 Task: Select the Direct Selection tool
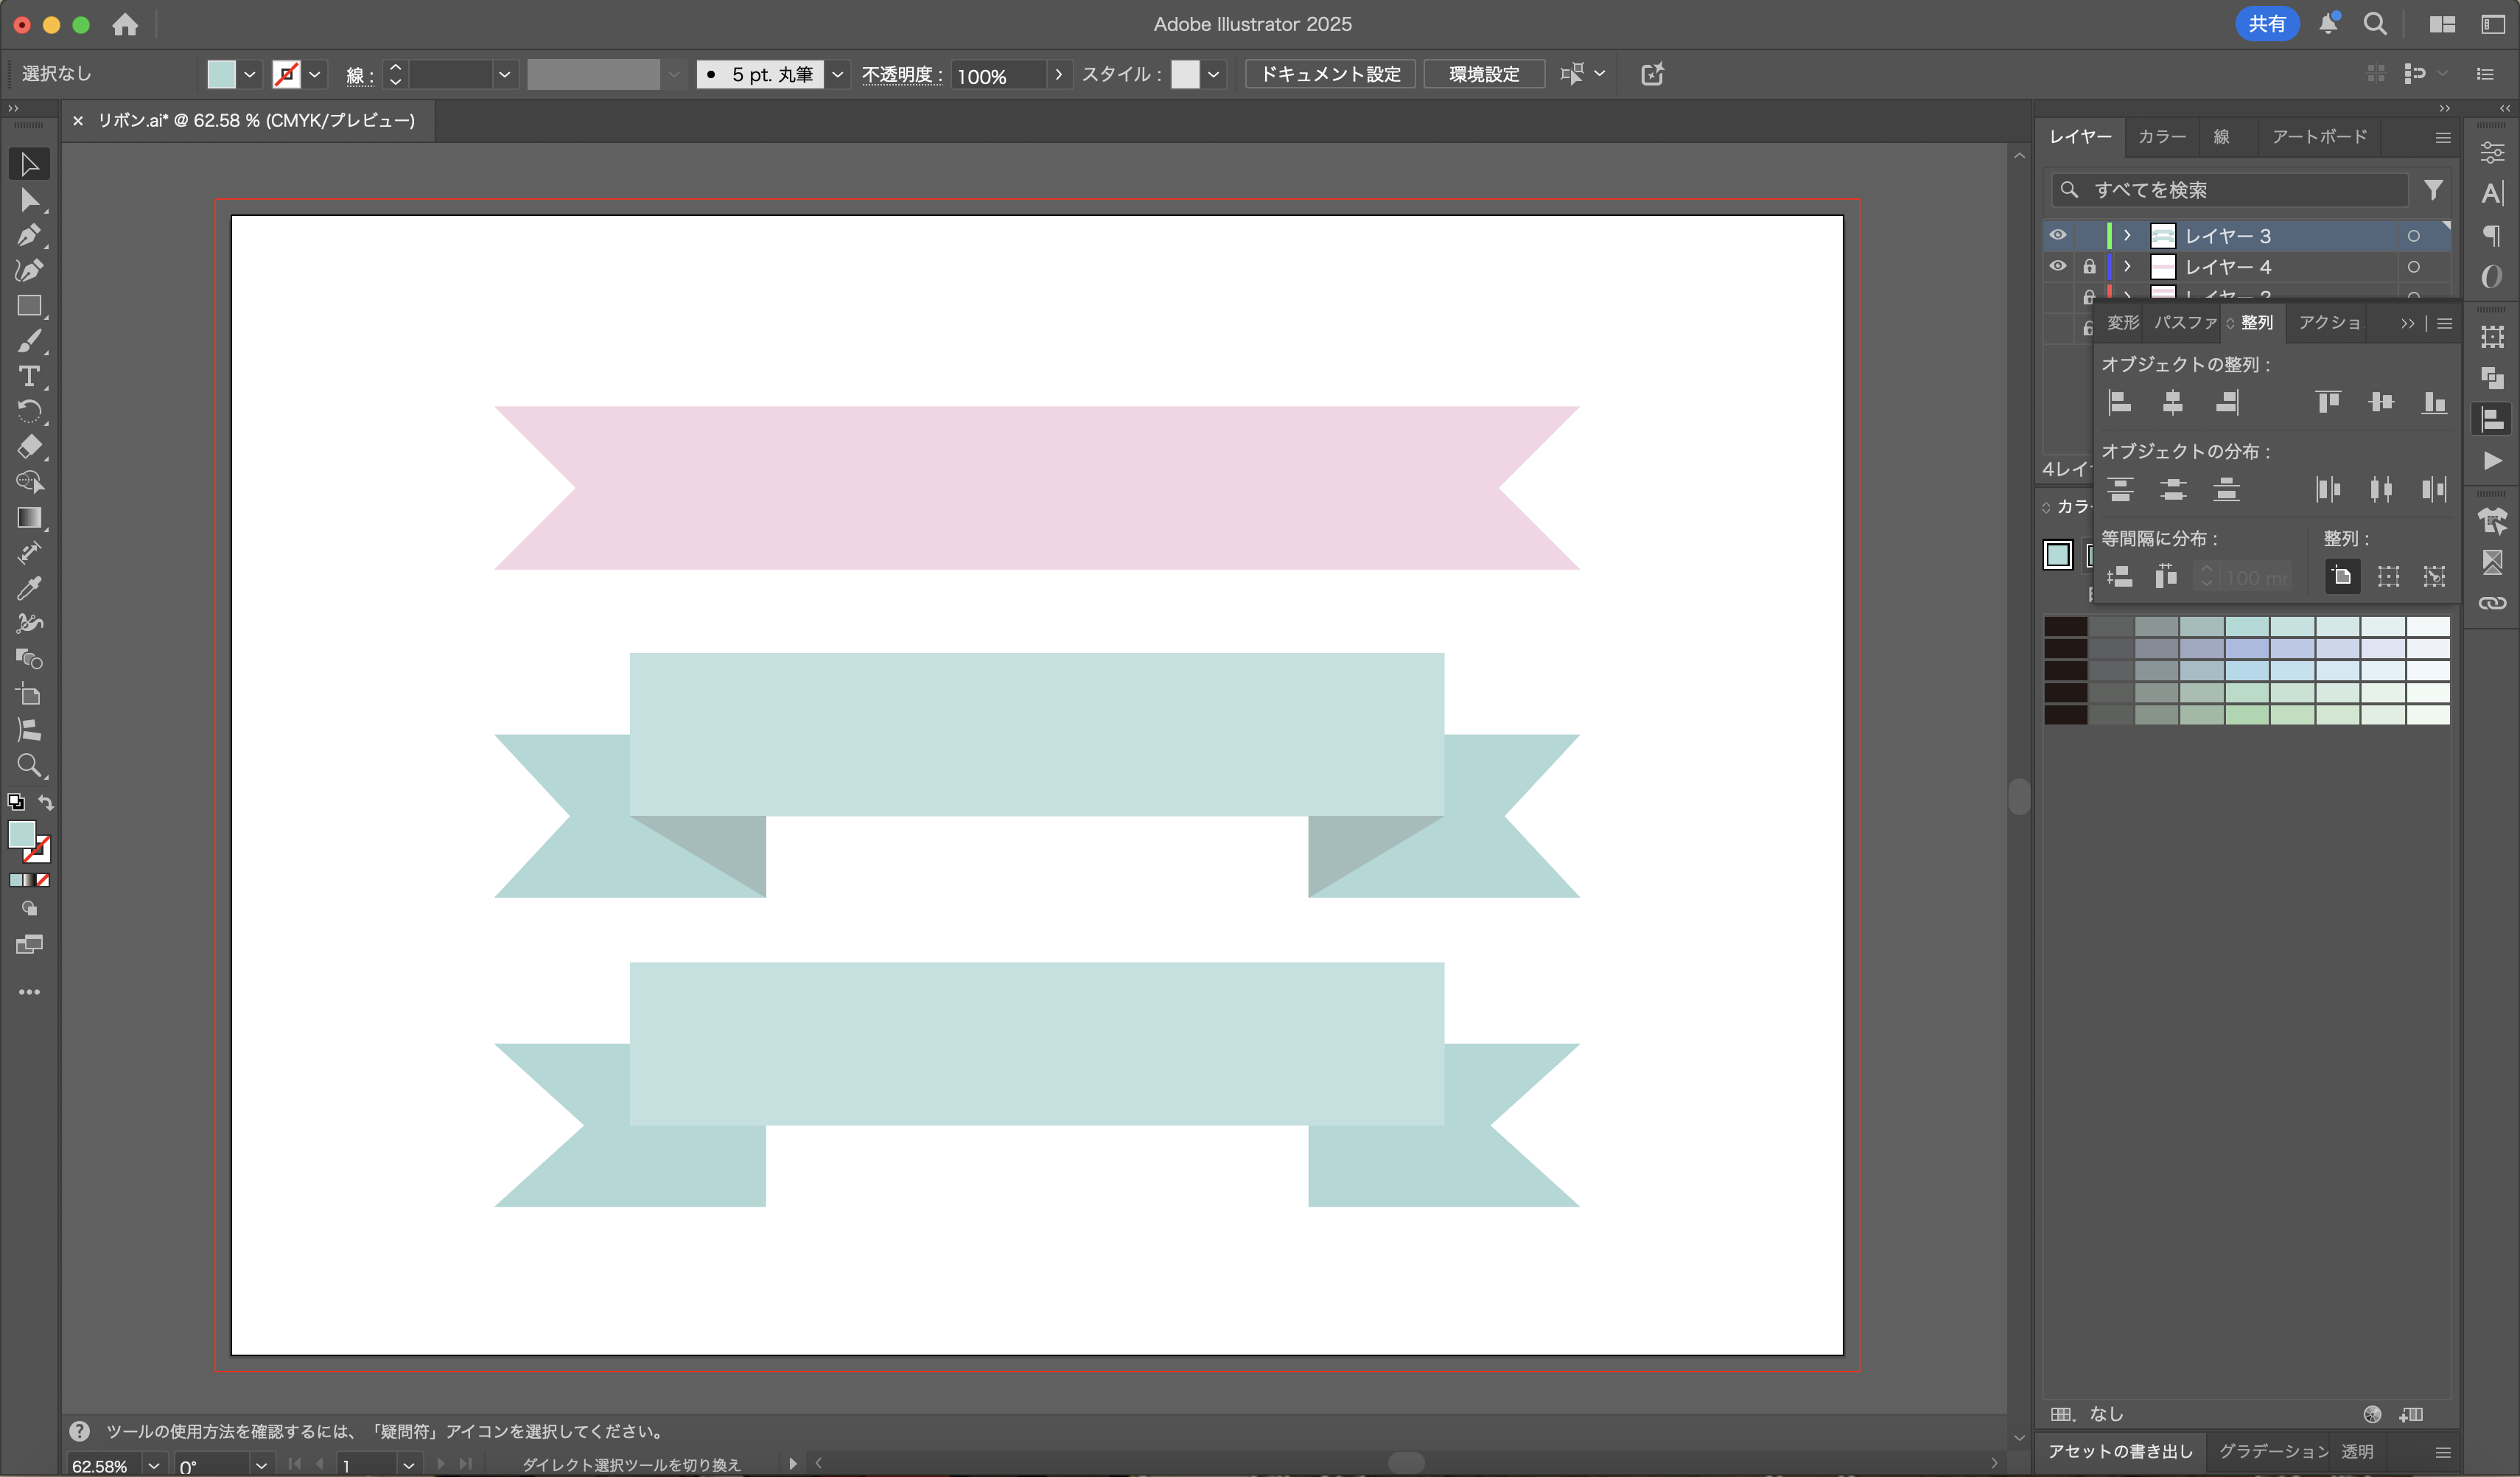pos(28,200)
